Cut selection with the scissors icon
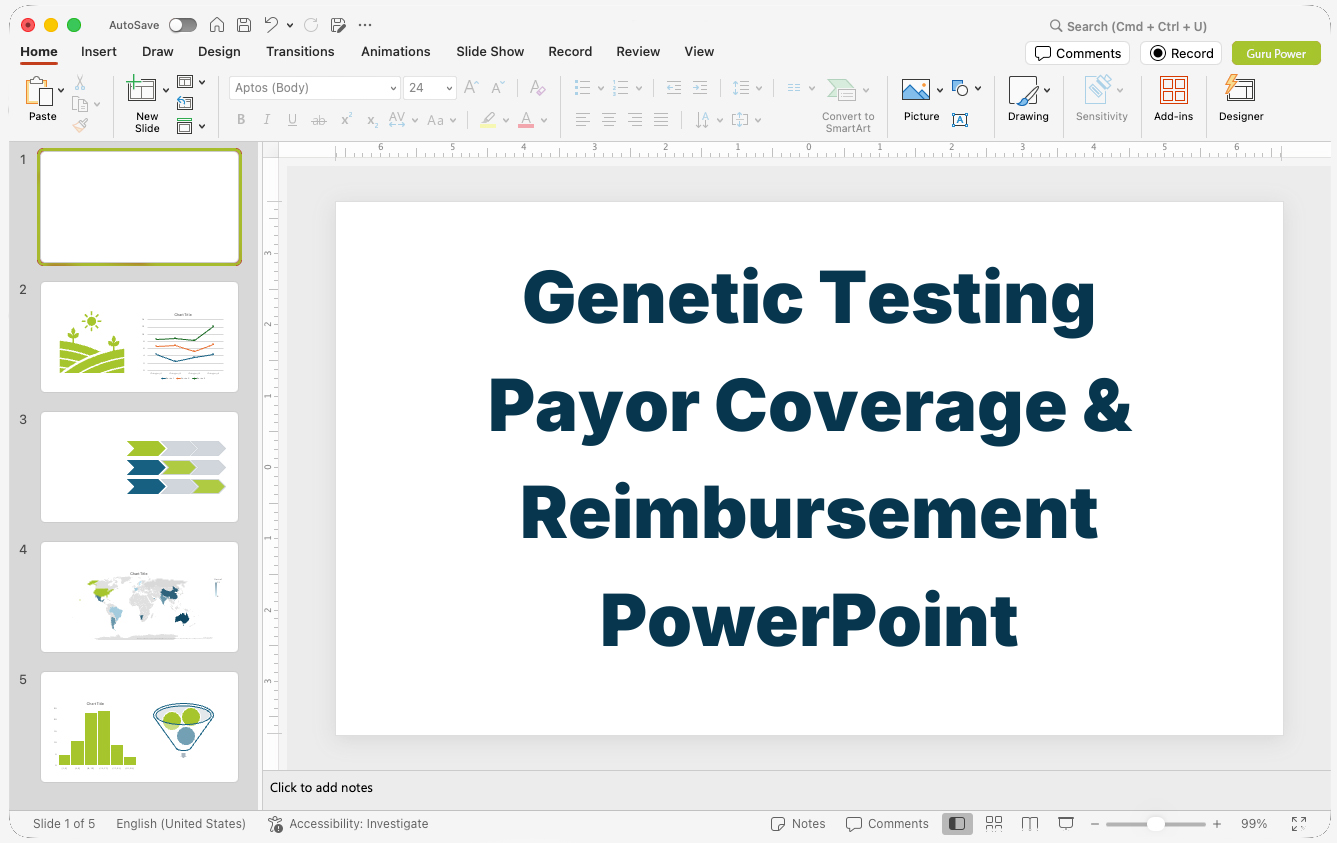Viewport: 1337px width, 843px height. tap(80, 83)
